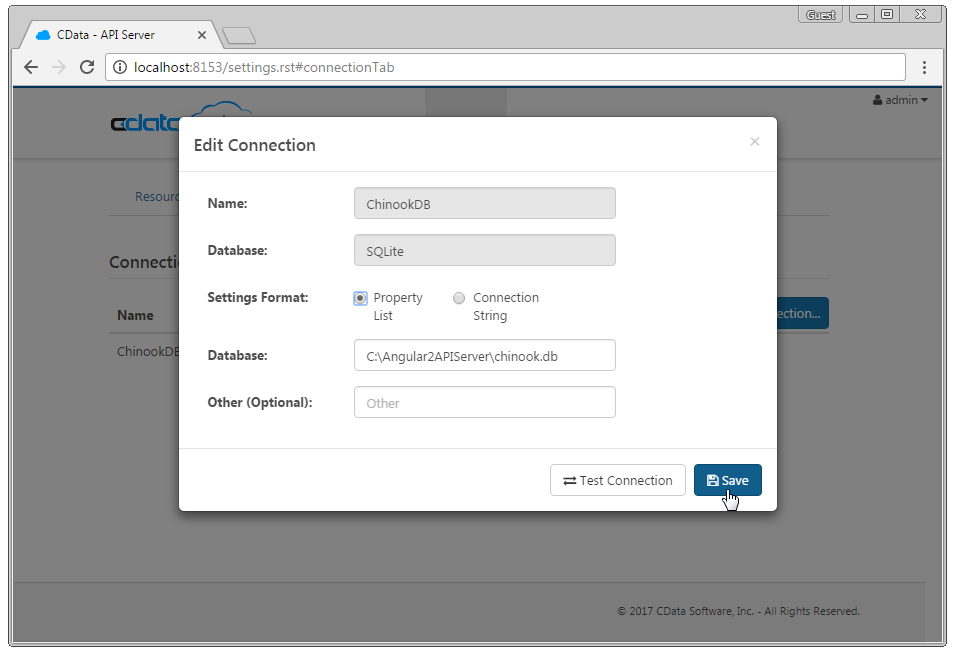Select the Property List radio option
Screen dimensions: 955x654
tap(360, 298)
